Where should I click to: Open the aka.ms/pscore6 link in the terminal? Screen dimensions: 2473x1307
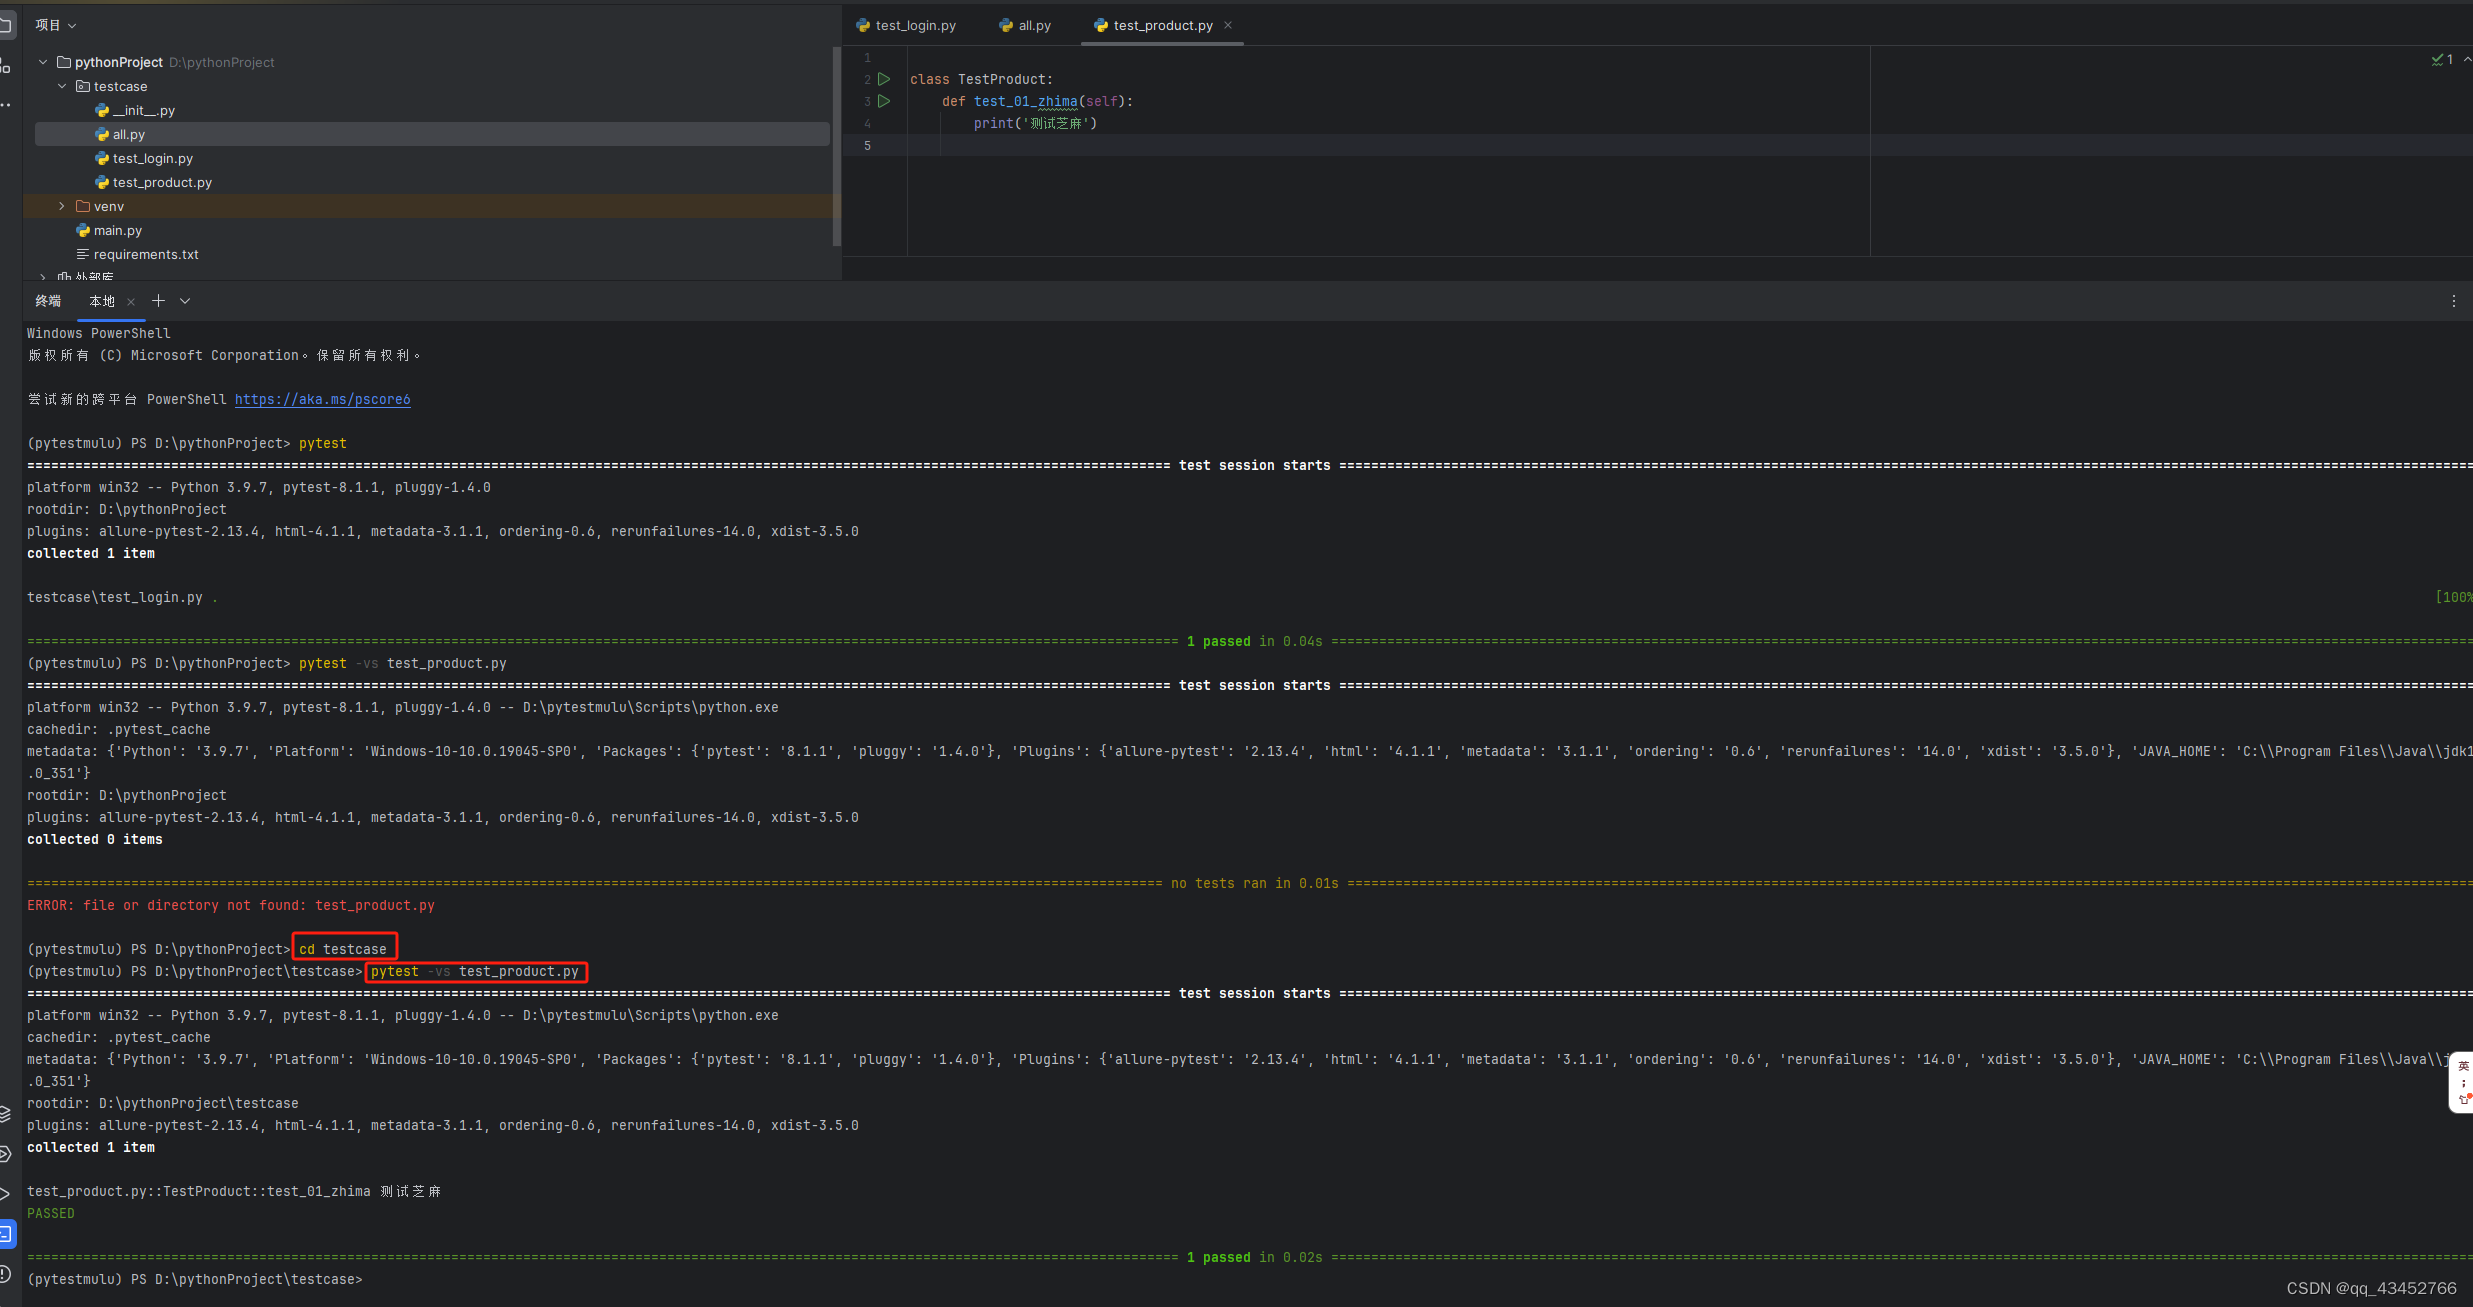point(322,399)
